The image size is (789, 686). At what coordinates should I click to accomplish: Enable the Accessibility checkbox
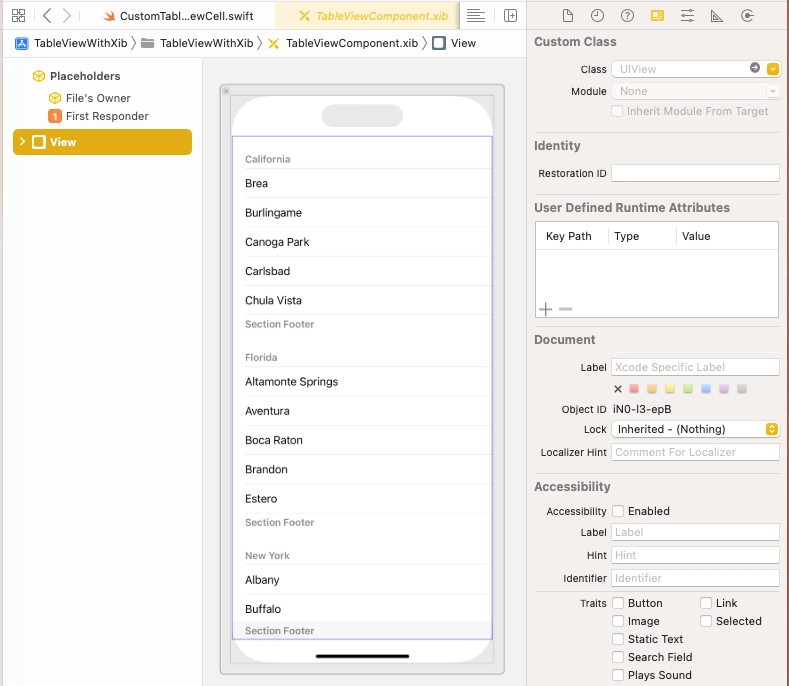point(618,511)
